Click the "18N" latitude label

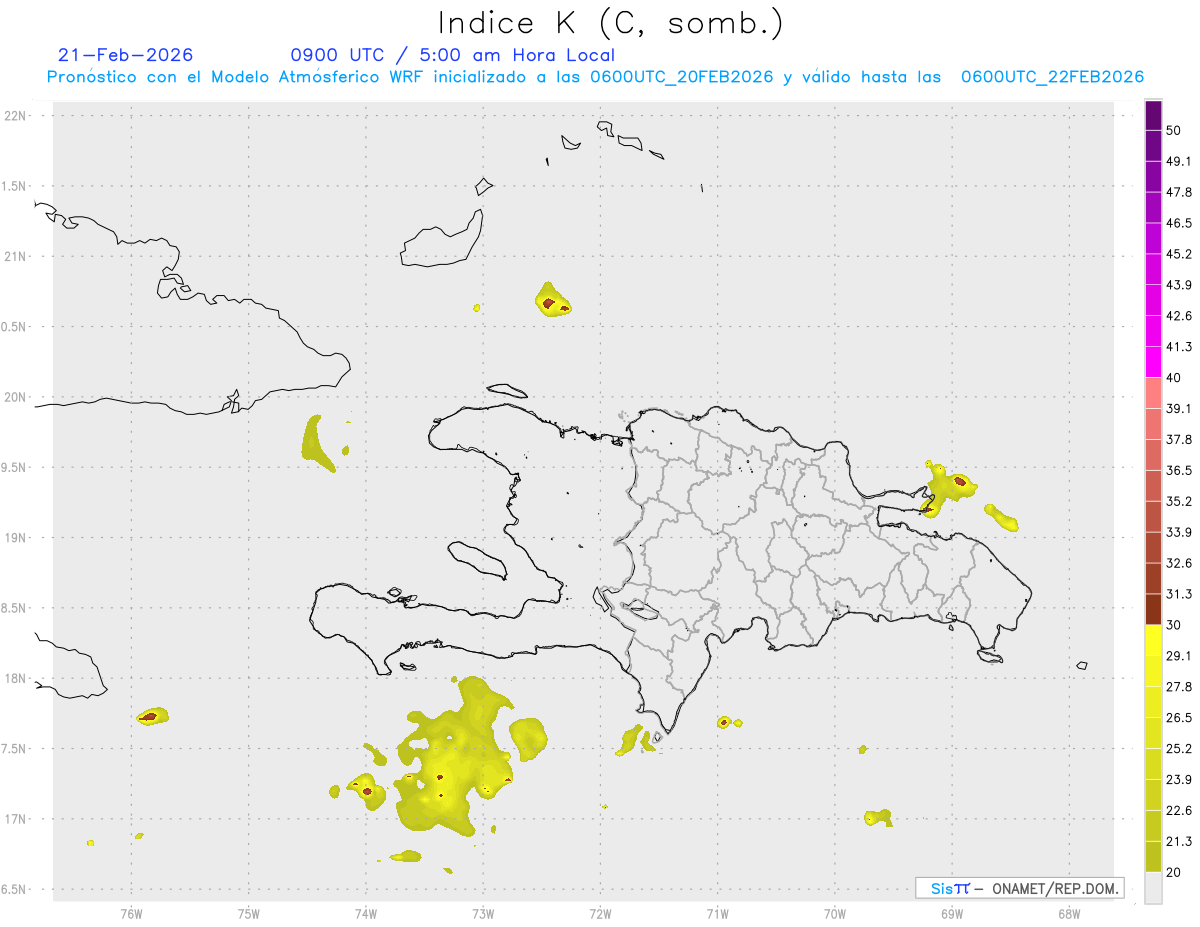pos(17,678)
